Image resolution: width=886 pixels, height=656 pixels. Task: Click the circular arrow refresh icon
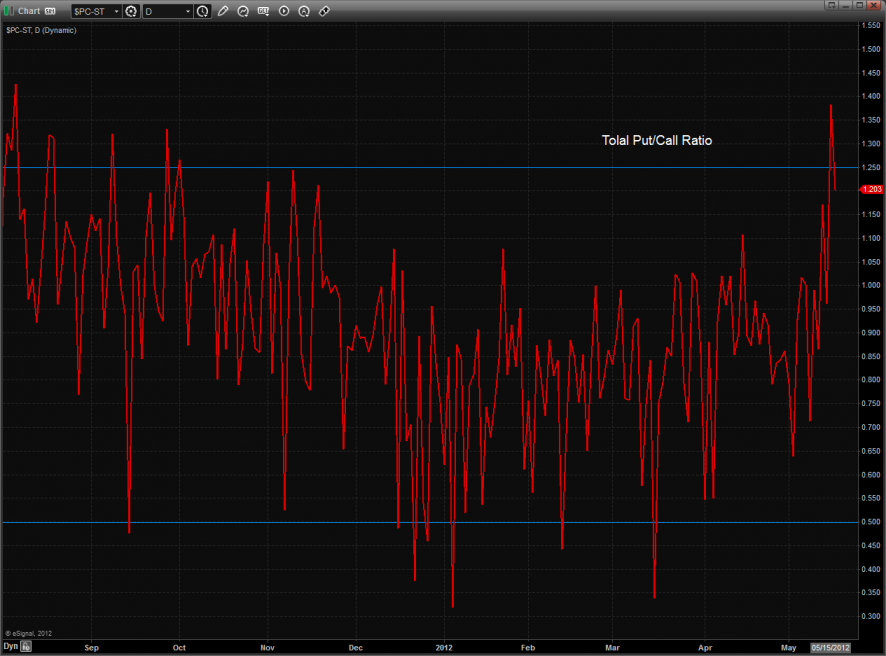(244, 11)
